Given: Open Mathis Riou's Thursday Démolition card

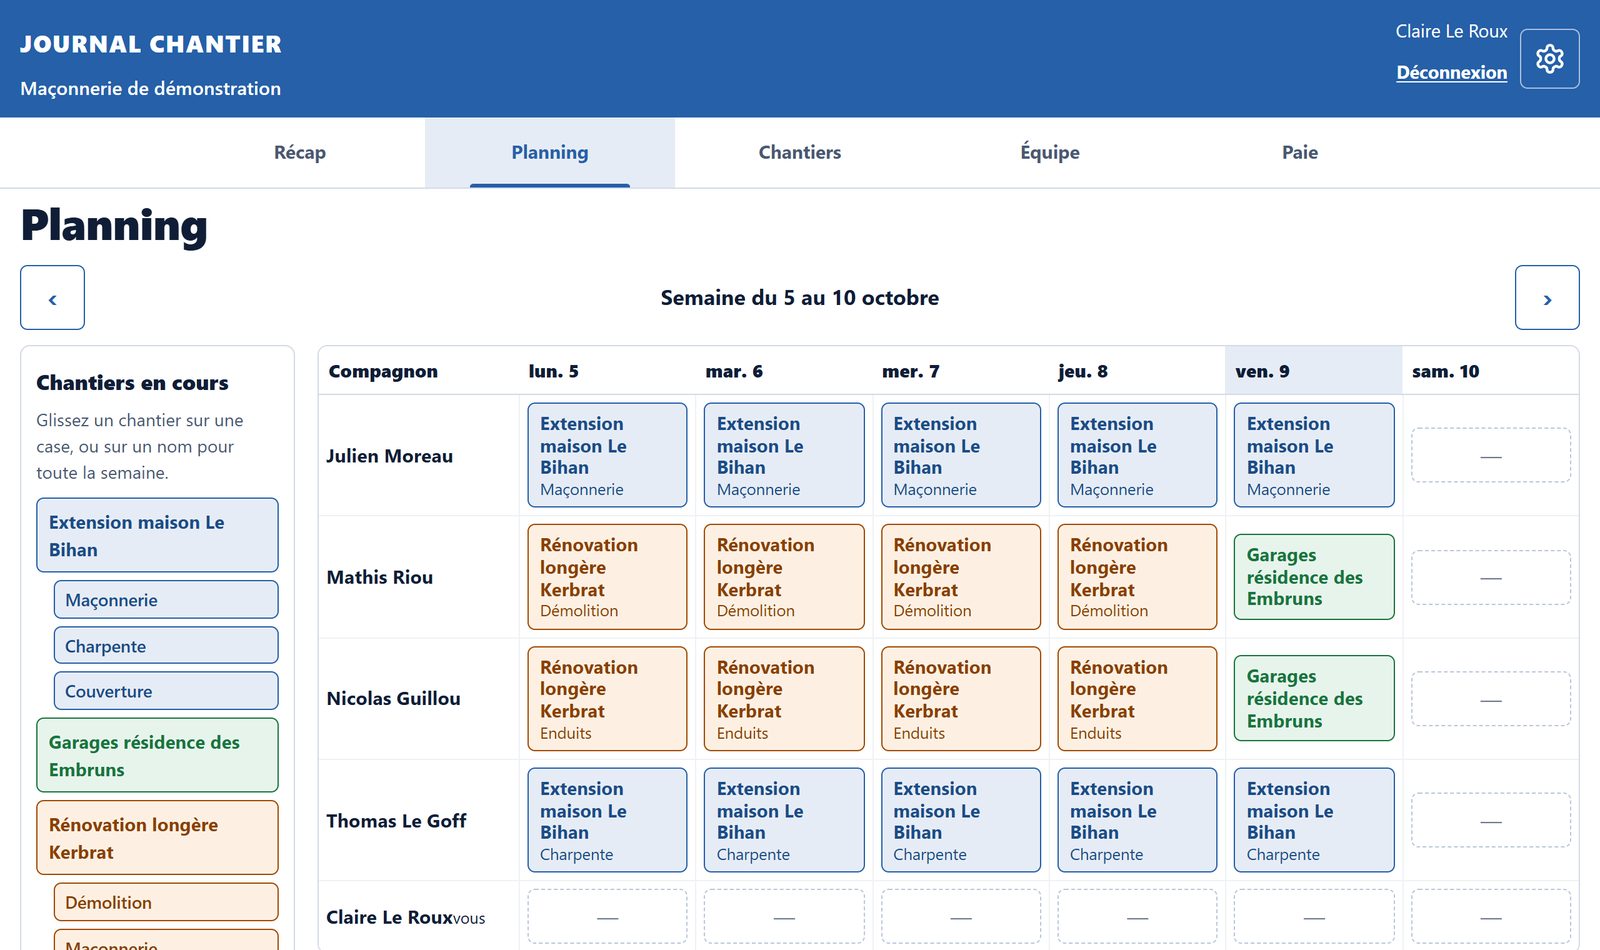Looking at the screenshot, I should tap(1137, 577).
